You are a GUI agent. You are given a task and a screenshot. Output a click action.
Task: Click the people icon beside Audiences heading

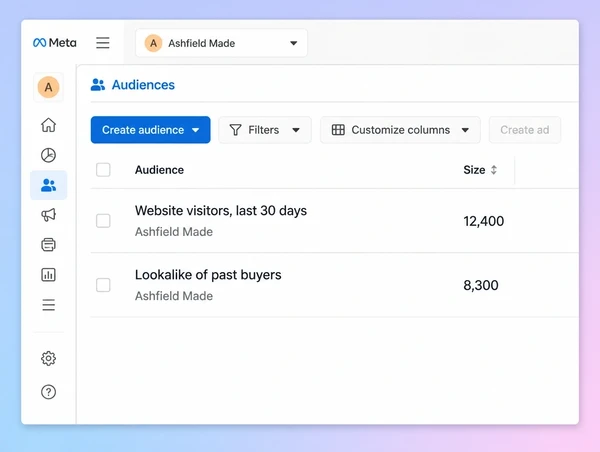coord(98,85)
